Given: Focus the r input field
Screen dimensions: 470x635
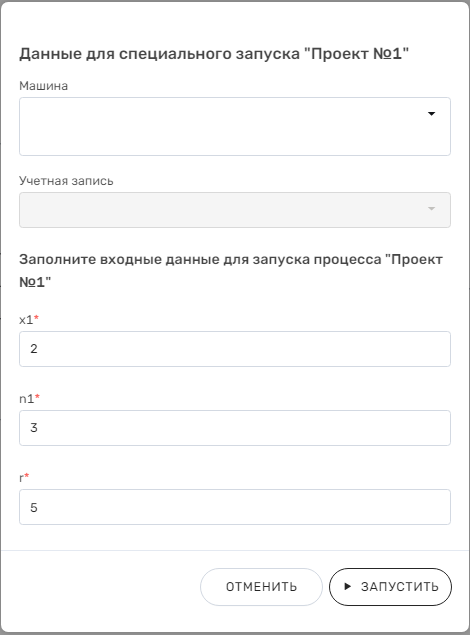Looking at the screenshot, I should [235, 507].
